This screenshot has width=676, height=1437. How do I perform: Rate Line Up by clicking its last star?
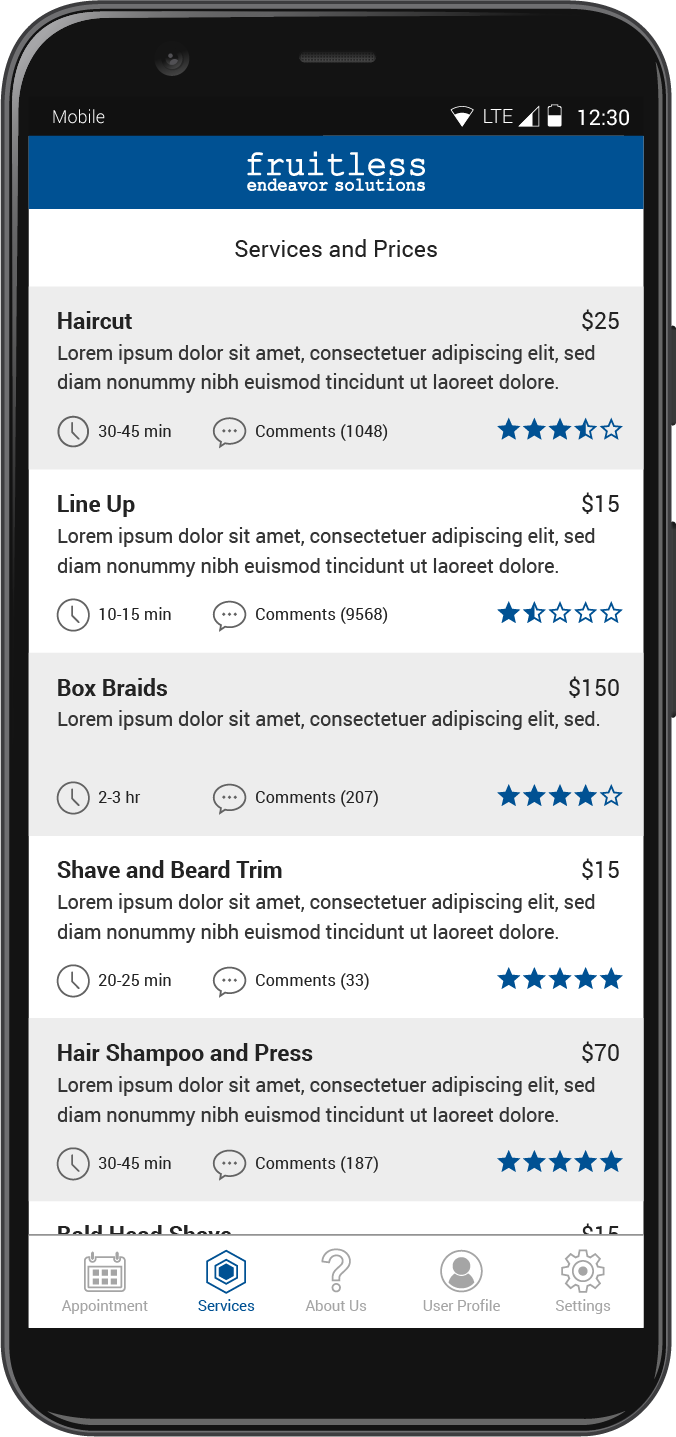[611, 613]
